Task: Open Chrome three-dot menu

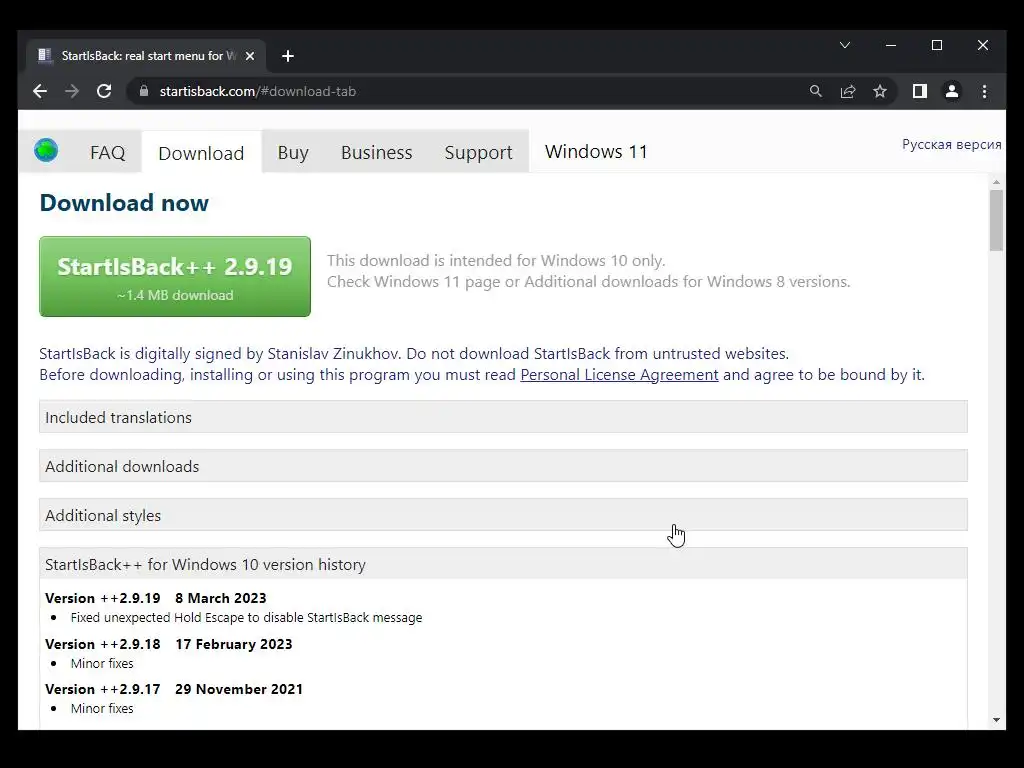Action: tap(984, 91)
